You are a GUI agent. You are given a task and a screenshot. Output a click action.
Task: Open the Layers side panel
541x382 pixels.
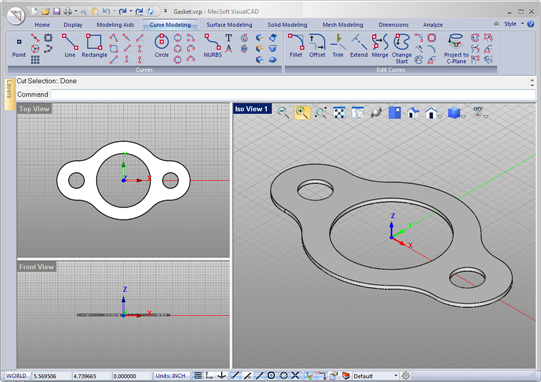coord(9,94)
